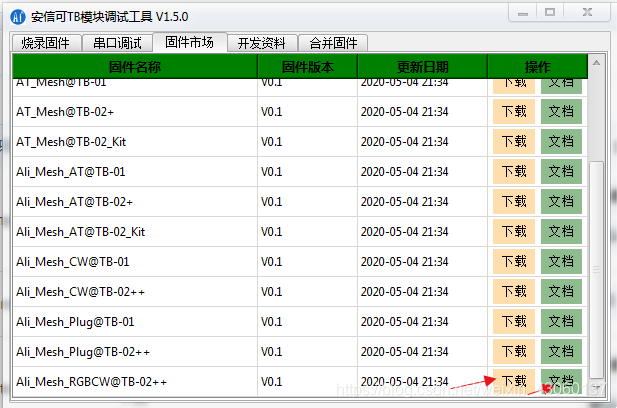
Task: Switch to the 烧录固件 tab
Action: coord(46,43)
